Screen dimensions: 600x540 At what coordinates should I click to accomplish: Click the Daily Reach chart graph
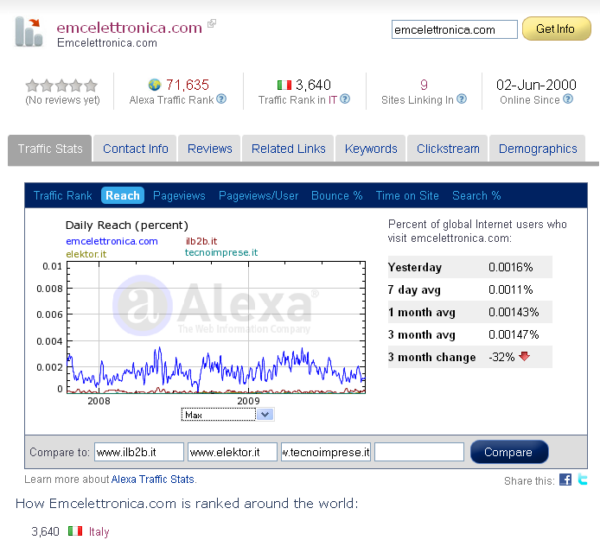(216, 328)
